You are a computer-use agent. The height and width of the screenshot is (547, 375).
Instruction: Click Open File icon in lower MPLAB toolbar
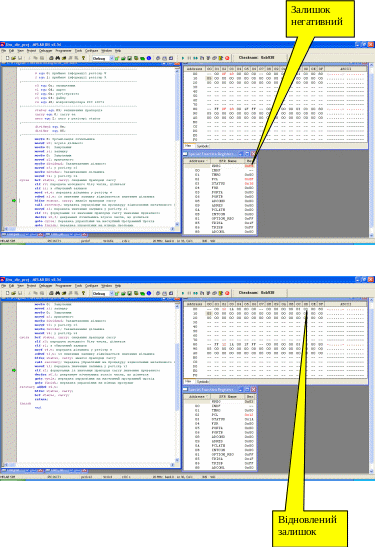[x=14, y=293]
